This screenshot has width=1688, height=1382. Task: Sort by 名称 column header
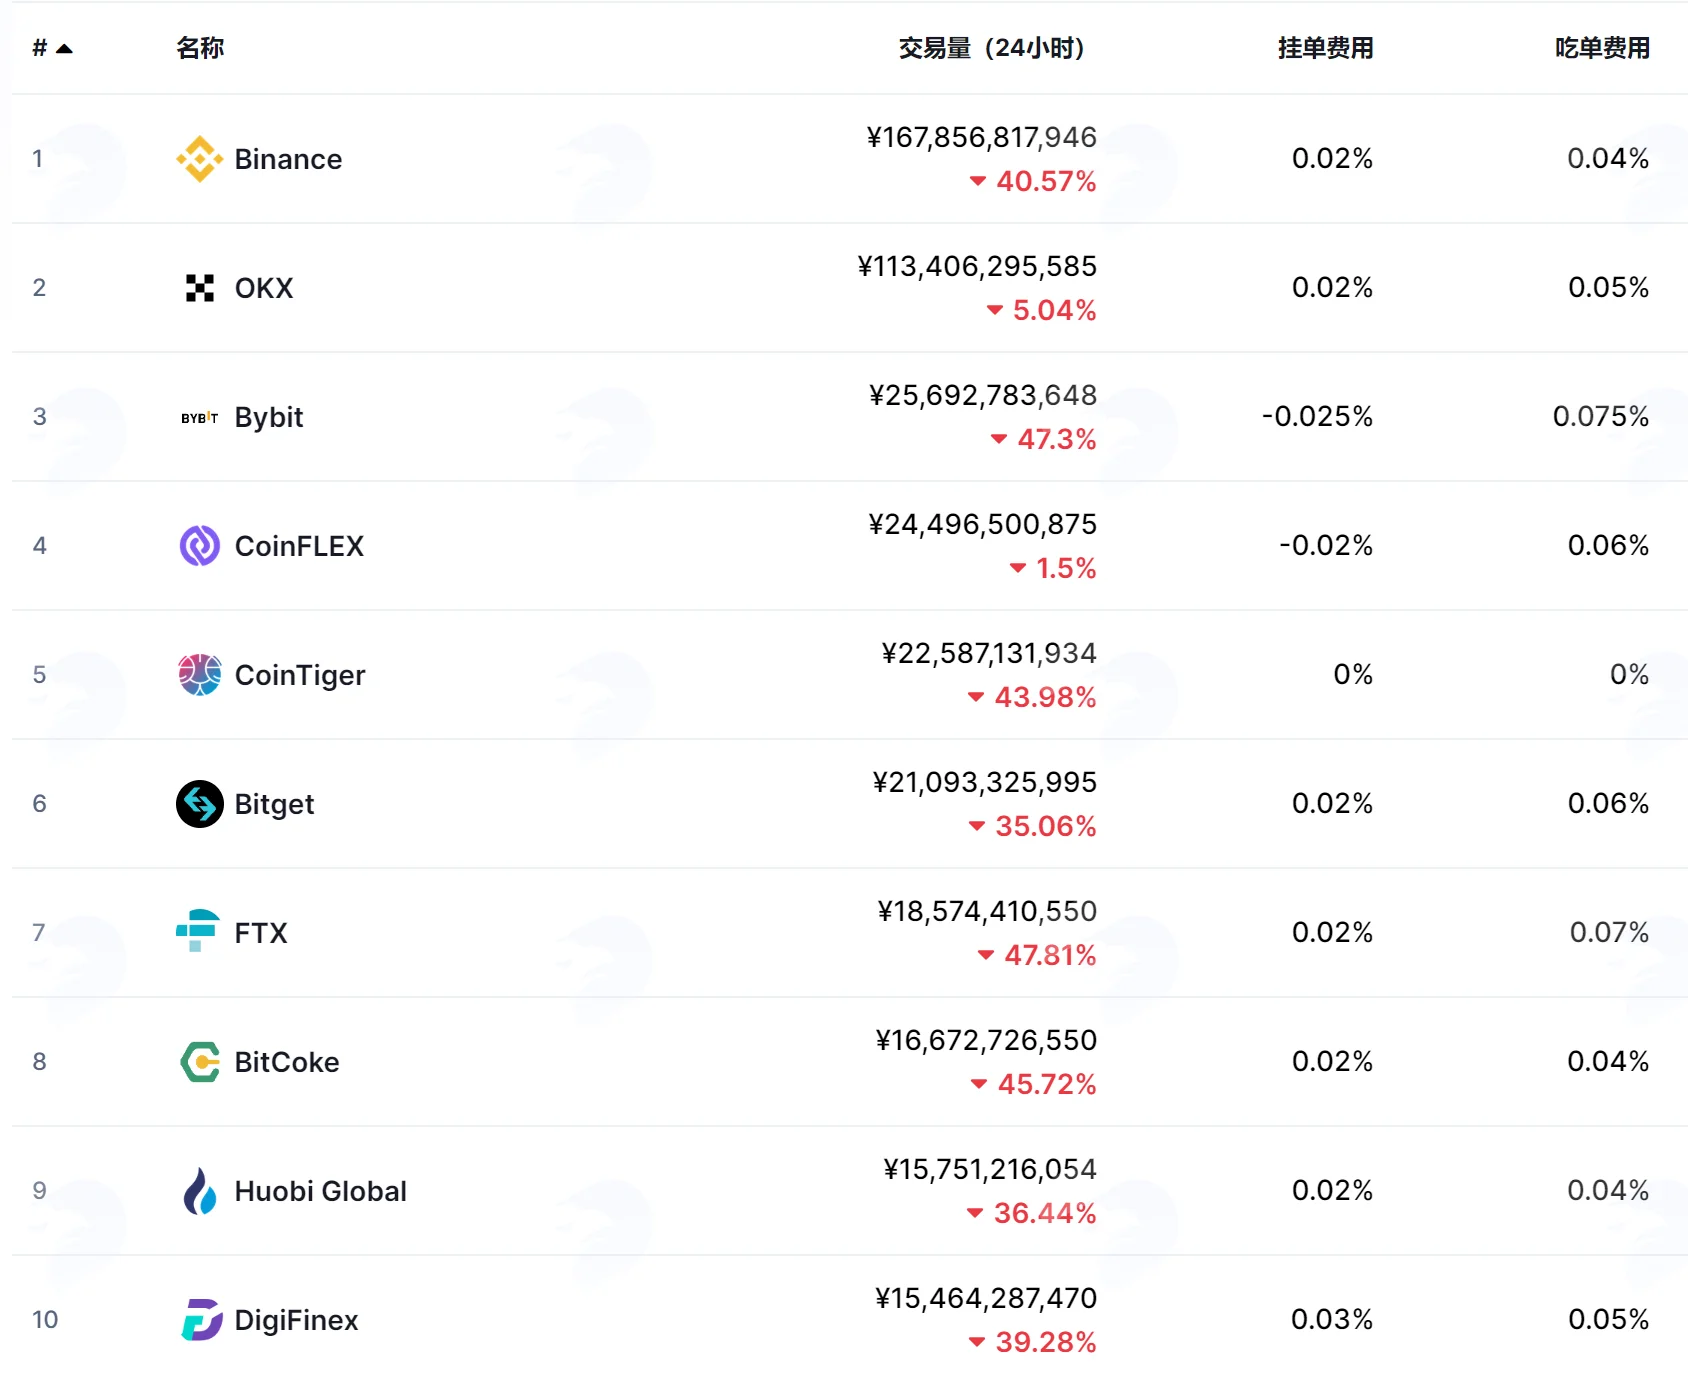(200, 48)
